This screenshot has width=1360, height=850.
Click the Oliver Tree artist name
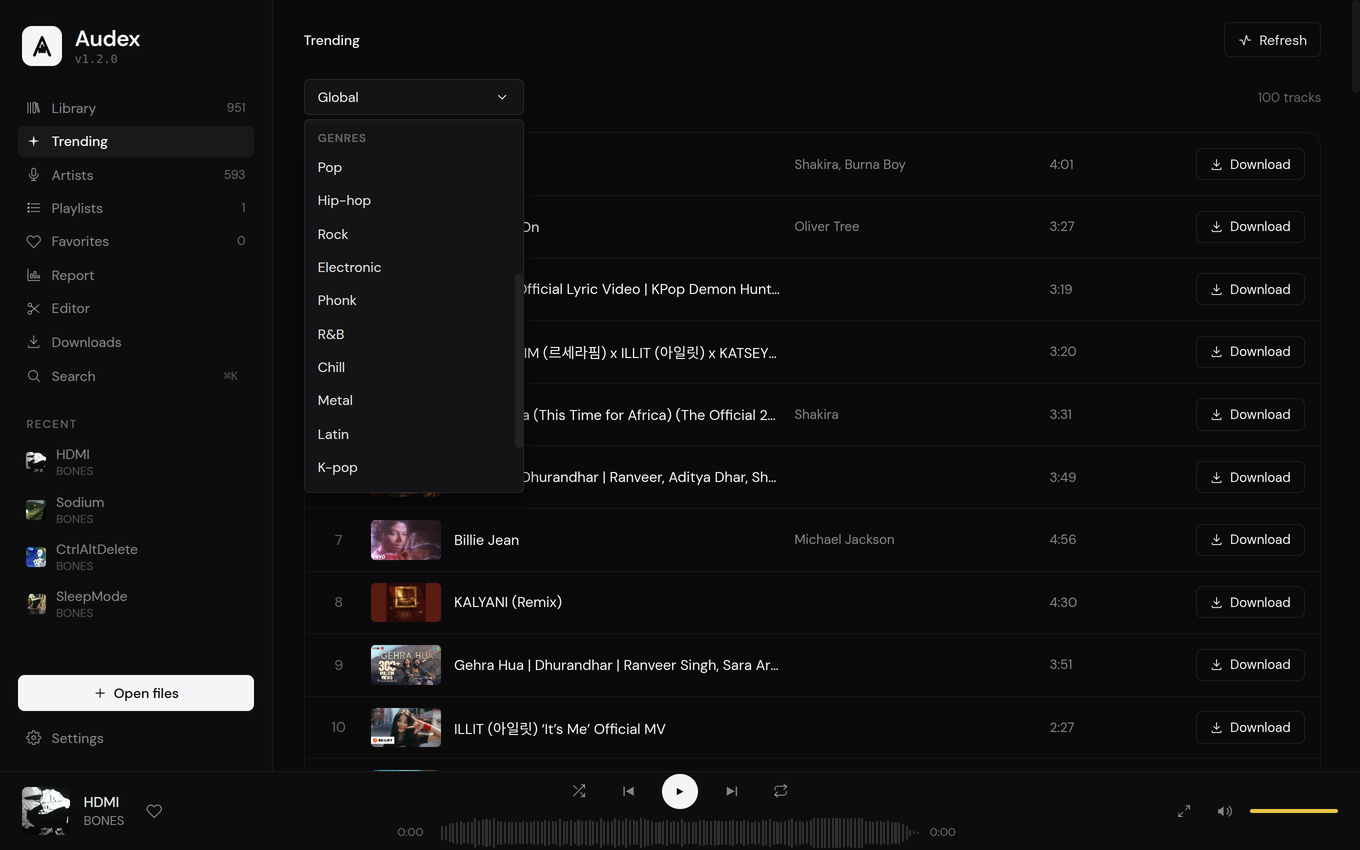coord(826,226)
